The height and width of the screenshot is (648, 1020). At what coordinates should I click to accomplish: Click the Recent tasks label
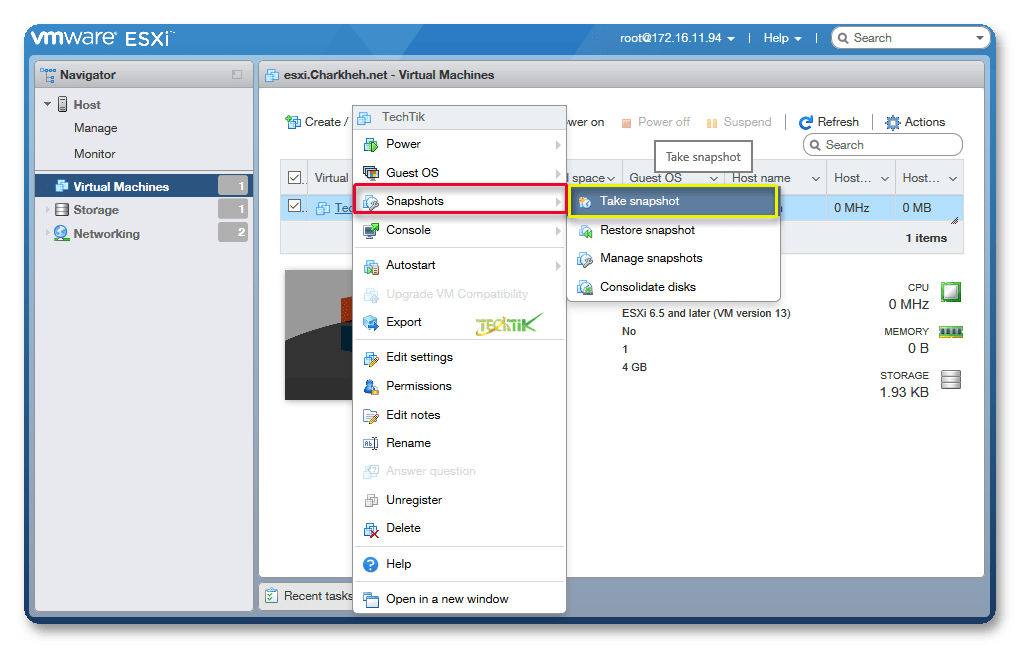click(x=318, y=596)
